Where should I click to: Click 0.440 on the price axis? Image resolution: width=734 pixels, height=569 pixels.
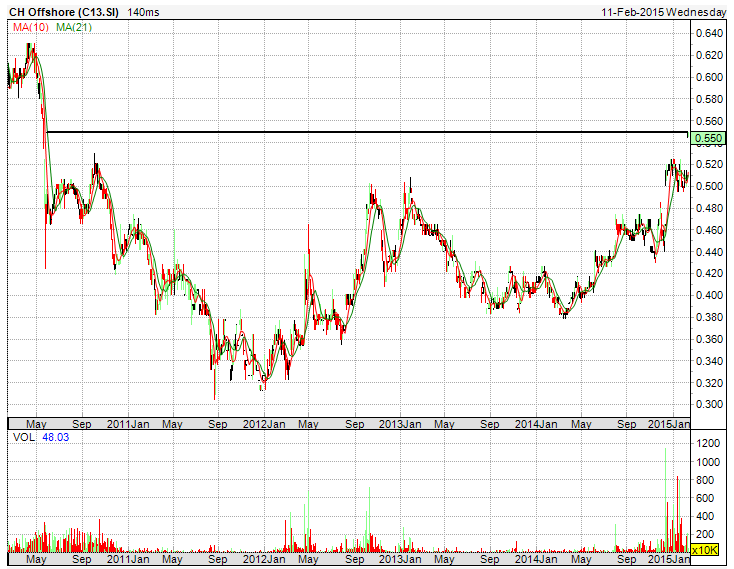[708, 251]
